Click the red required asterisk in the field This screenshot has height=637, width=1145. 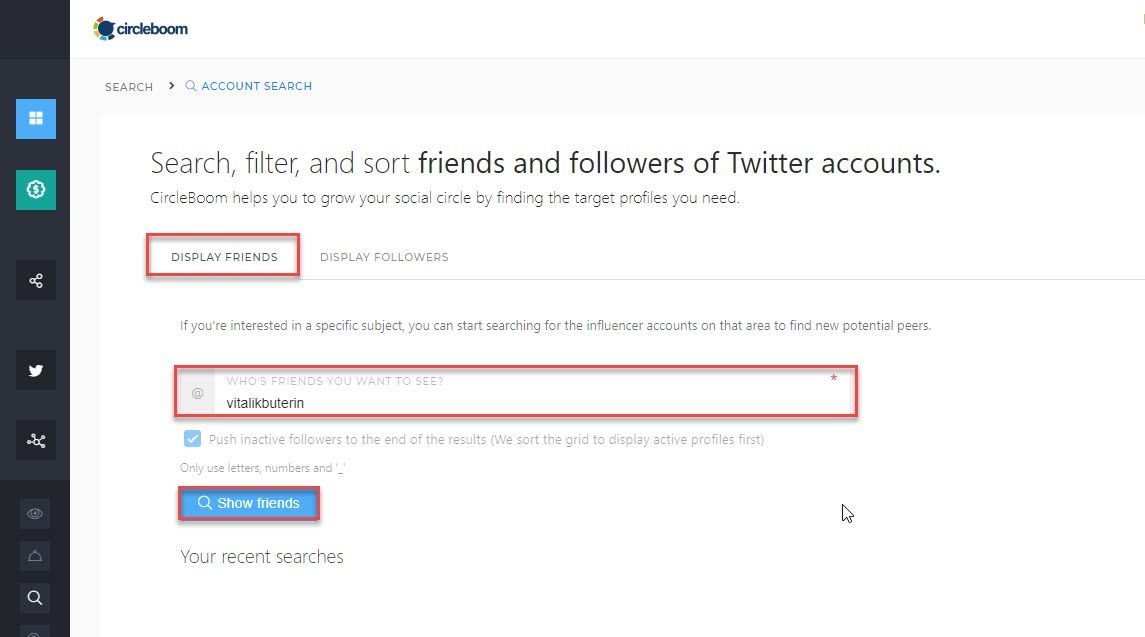pos(836,379)
